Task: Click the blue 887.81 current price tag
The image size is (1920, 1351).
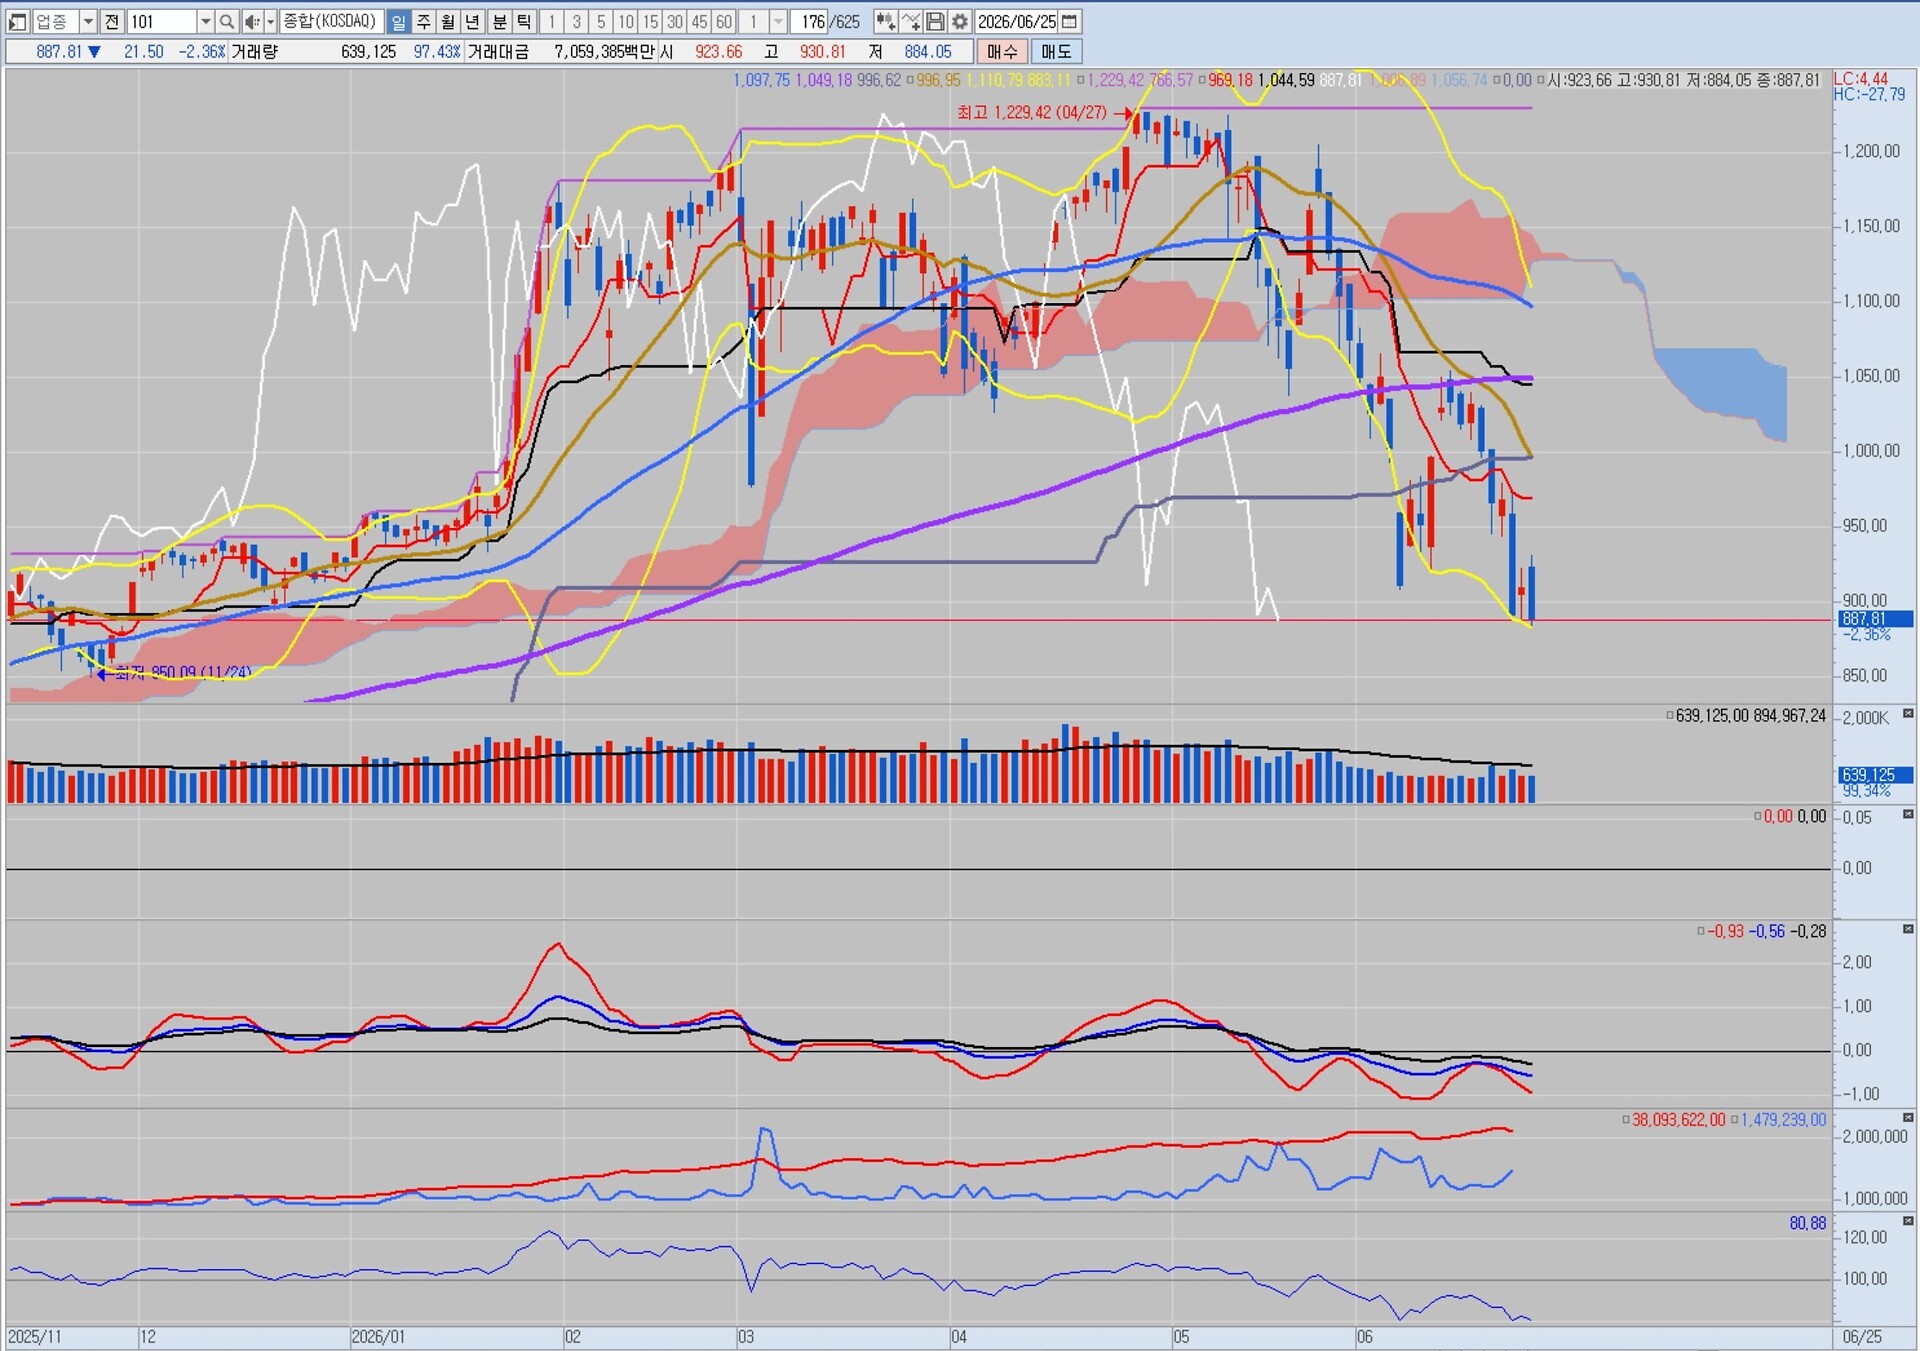Action: (x=1875, y=619)
